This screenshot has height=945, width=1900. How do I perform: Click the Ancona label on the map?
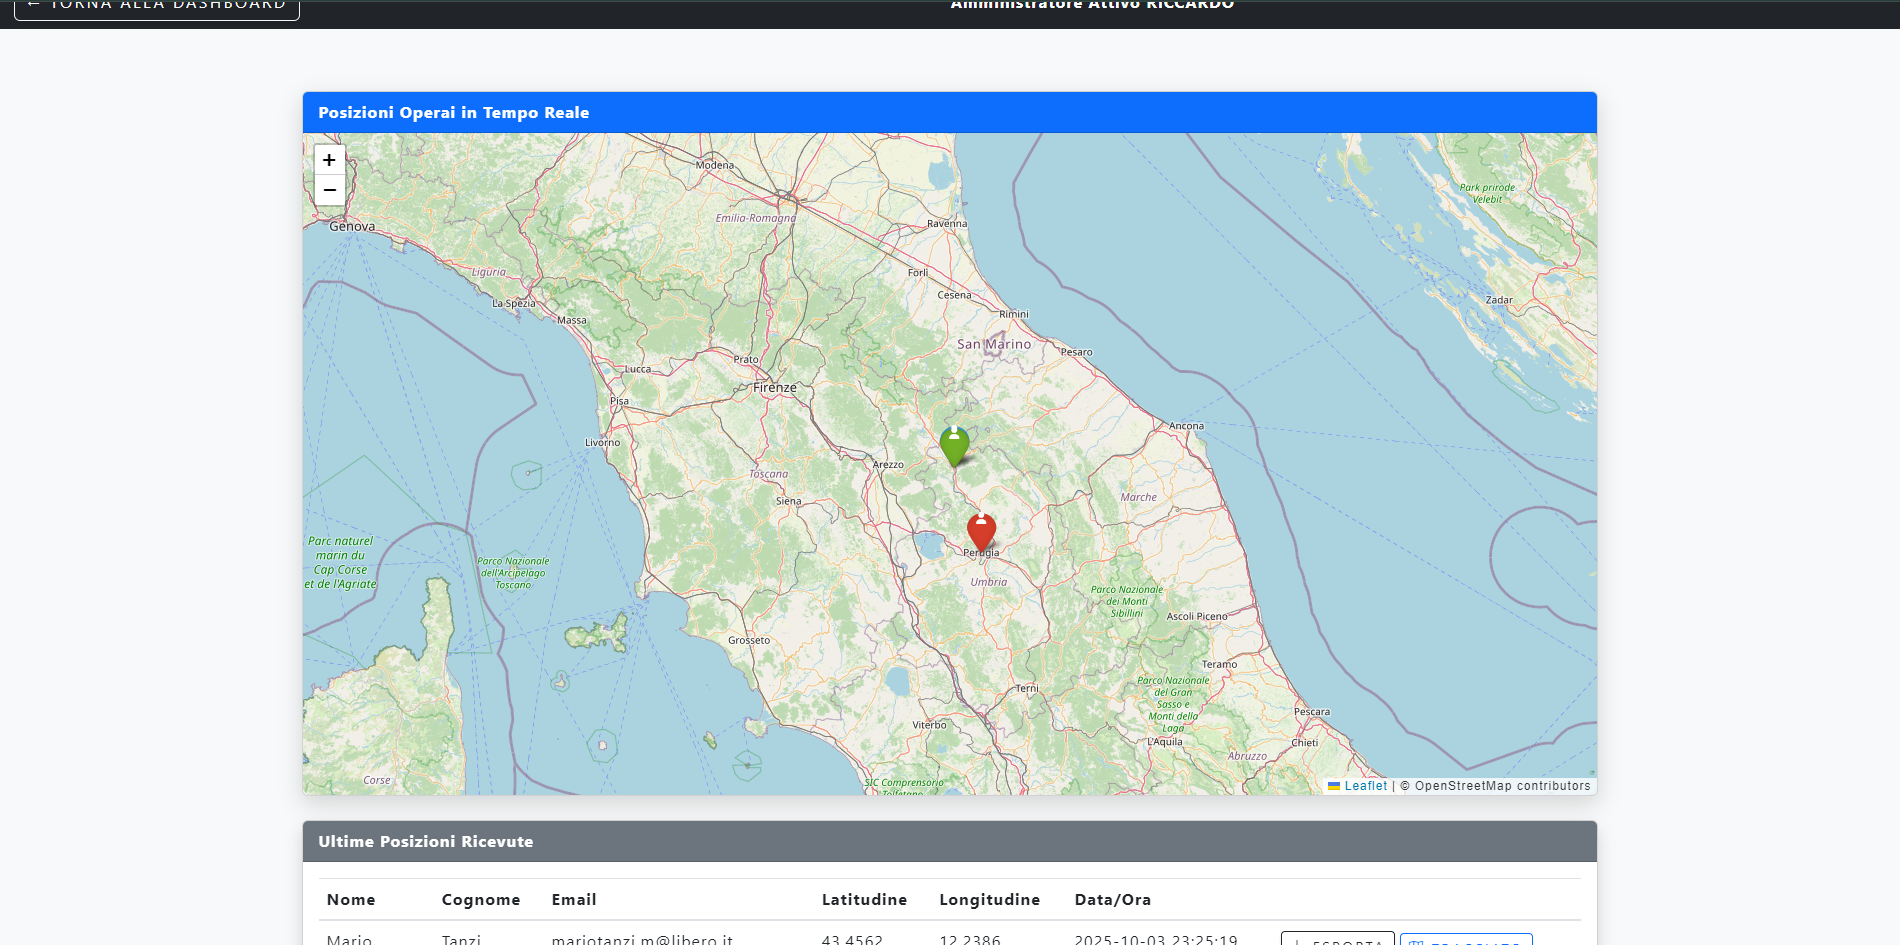coord(1186,426)
